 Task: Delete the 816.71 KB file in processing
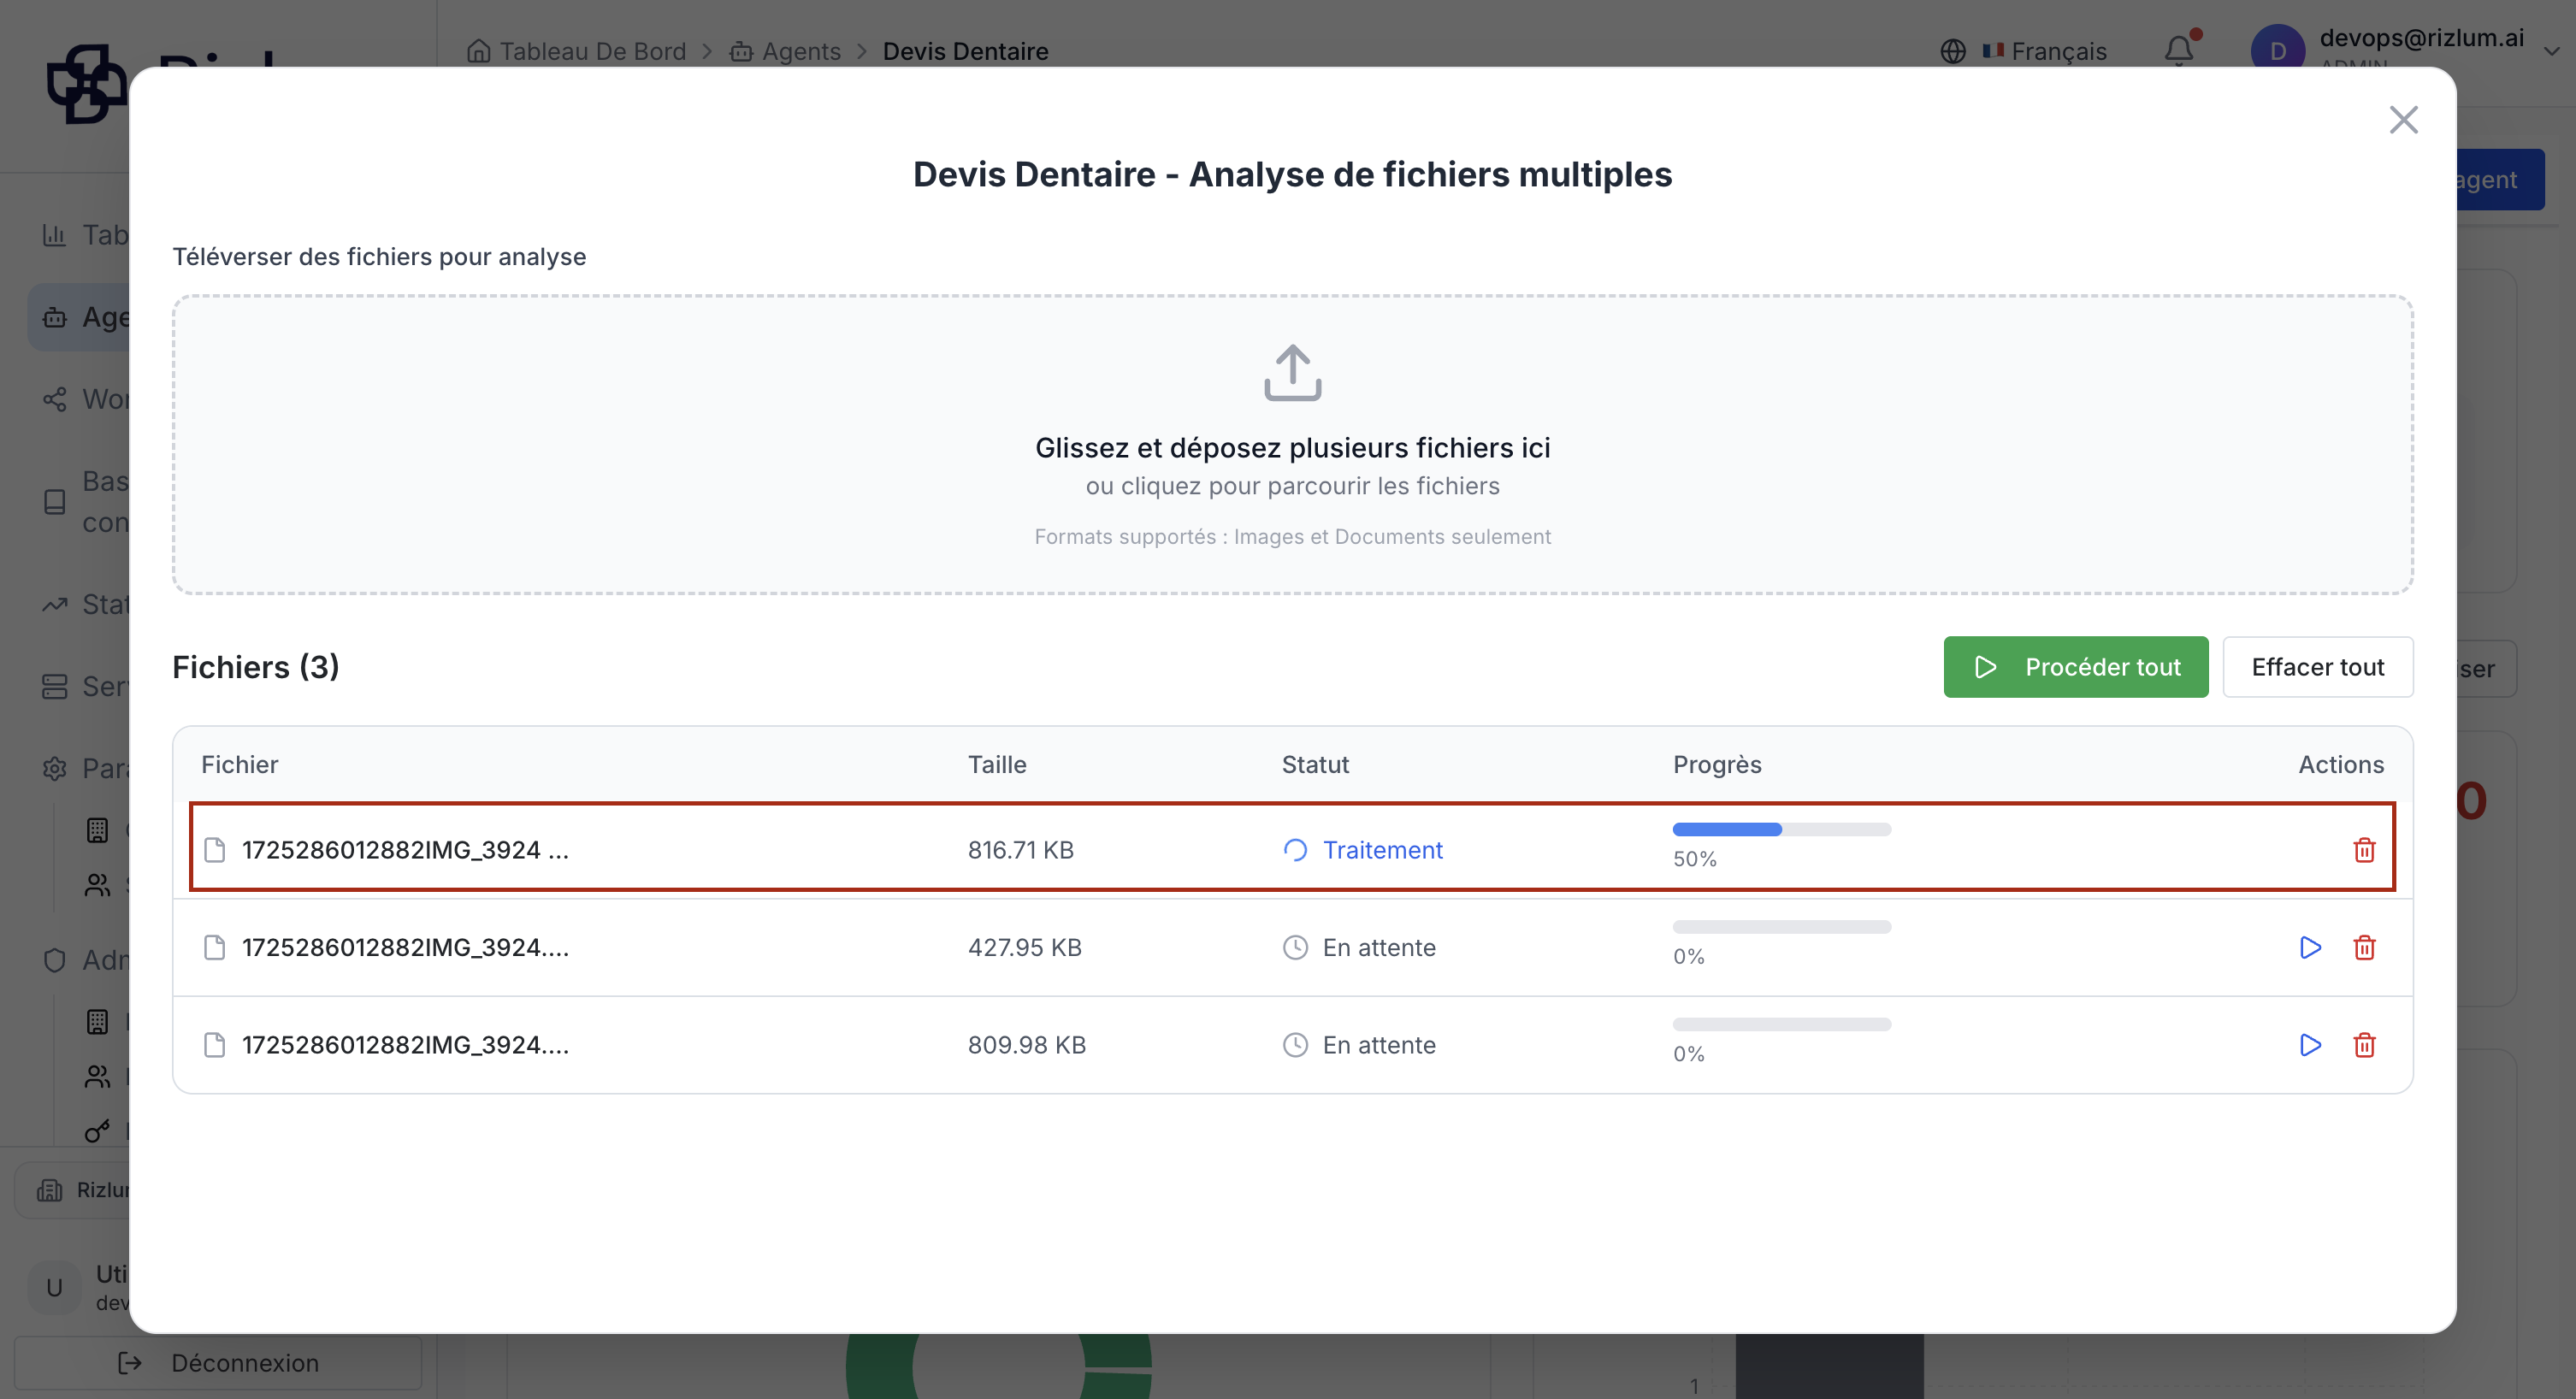(x=2364, y=850)
